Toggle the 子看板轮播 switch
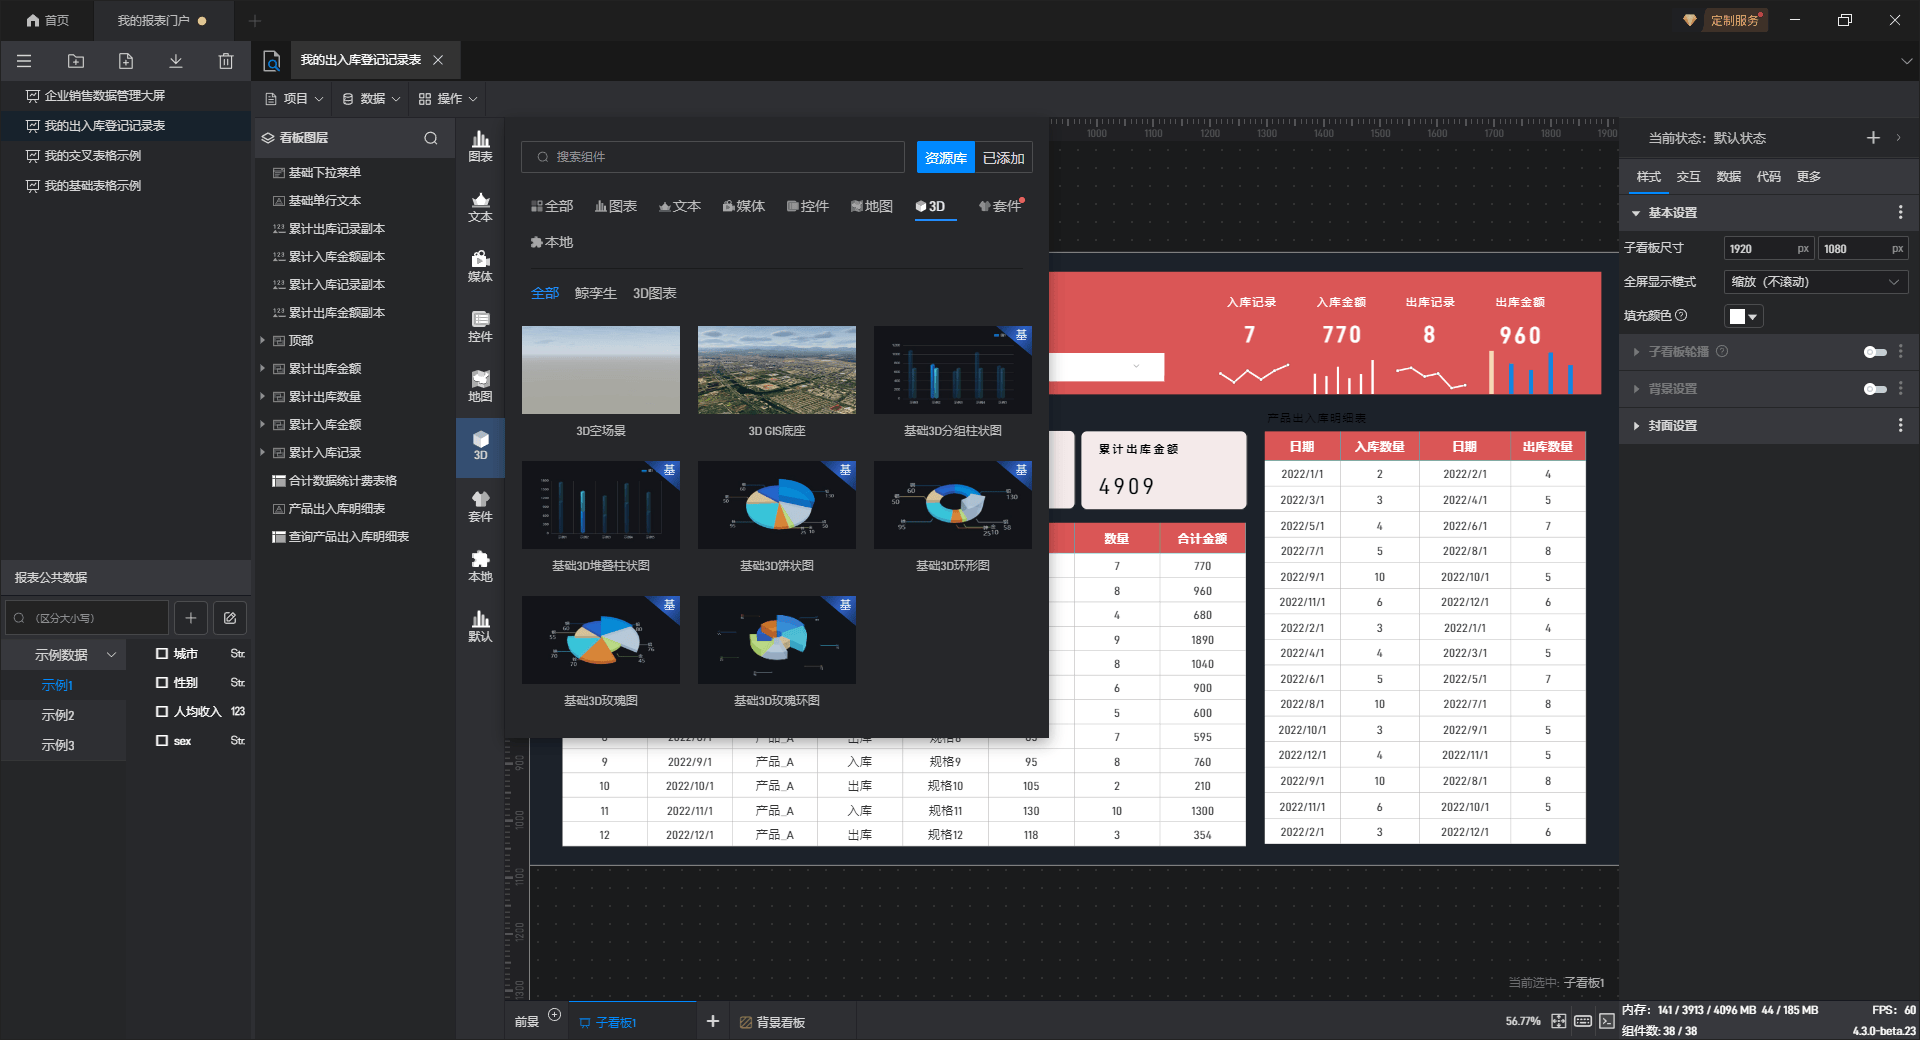Image resolution: width=1920 pixels, height=1040 pixels. pos(1875,352)
